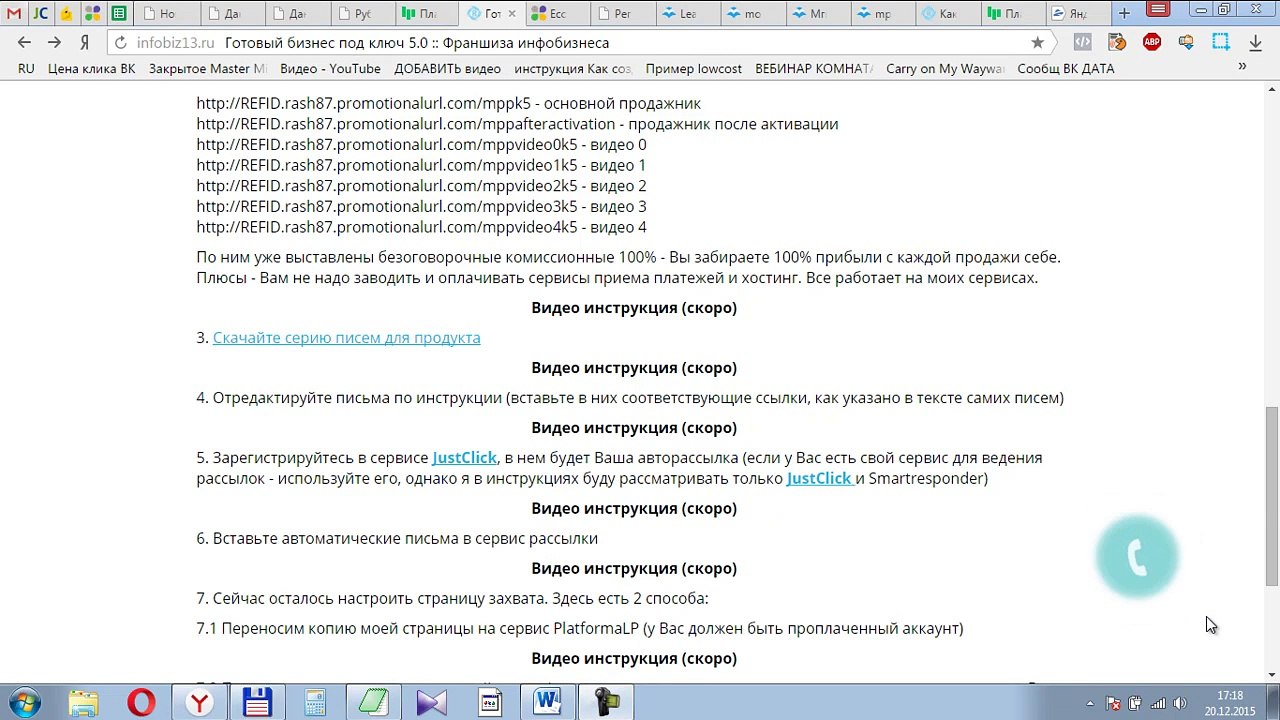Open a new browser tab
The height and width of the screenshot is (720, 1280).
click(1124, 13)
